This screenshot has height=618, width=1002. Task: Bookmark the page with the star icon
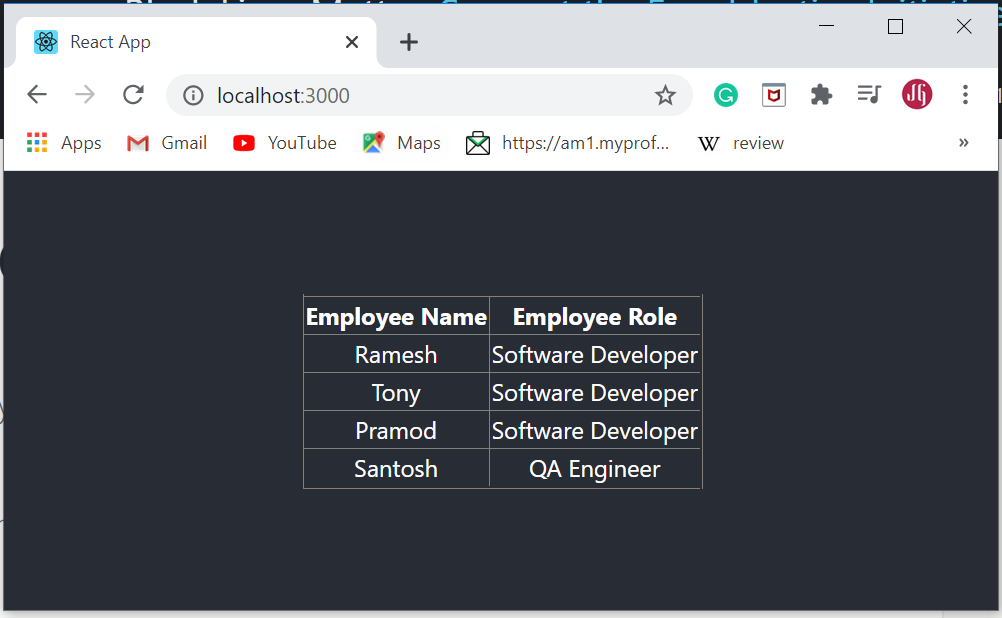point(665,95)
